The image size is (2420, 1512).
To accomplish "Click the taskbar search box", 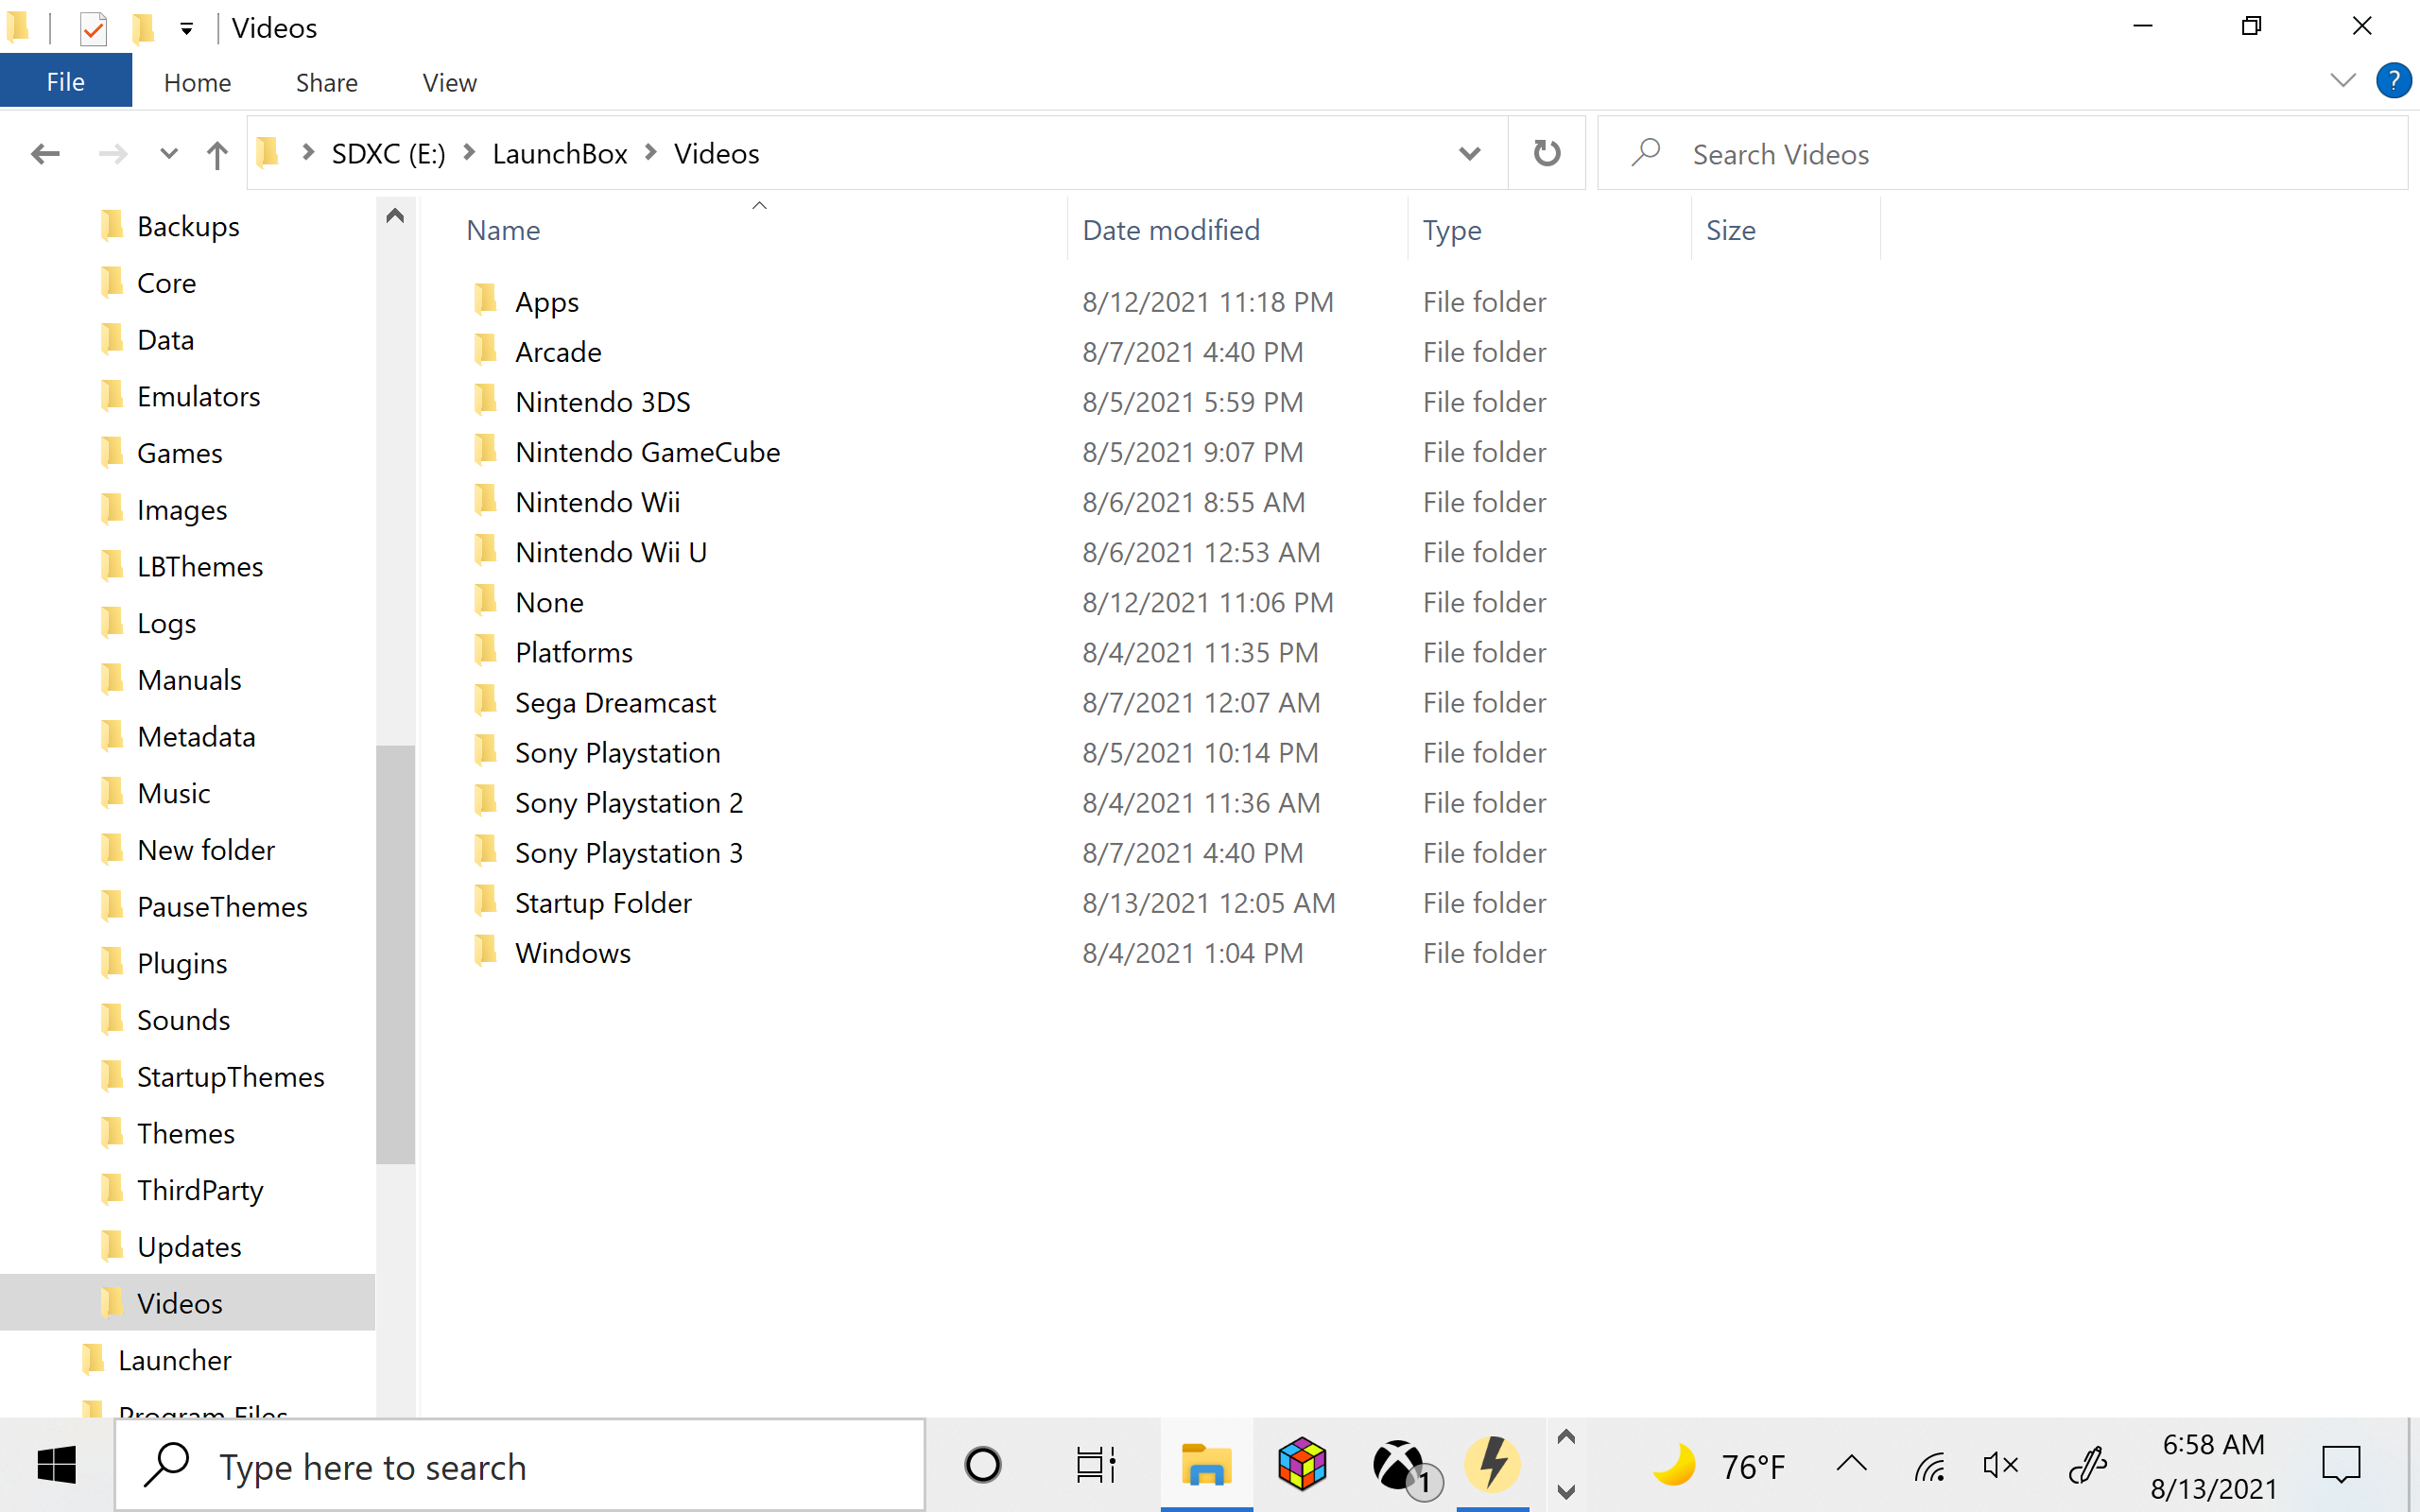I will click(x=520, y=1465).
